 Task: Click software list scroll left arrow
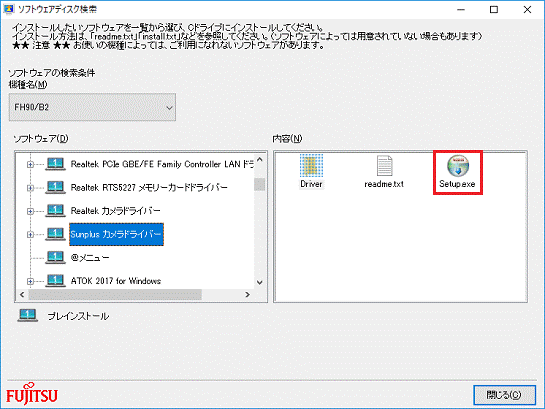(x=22, y=295)
